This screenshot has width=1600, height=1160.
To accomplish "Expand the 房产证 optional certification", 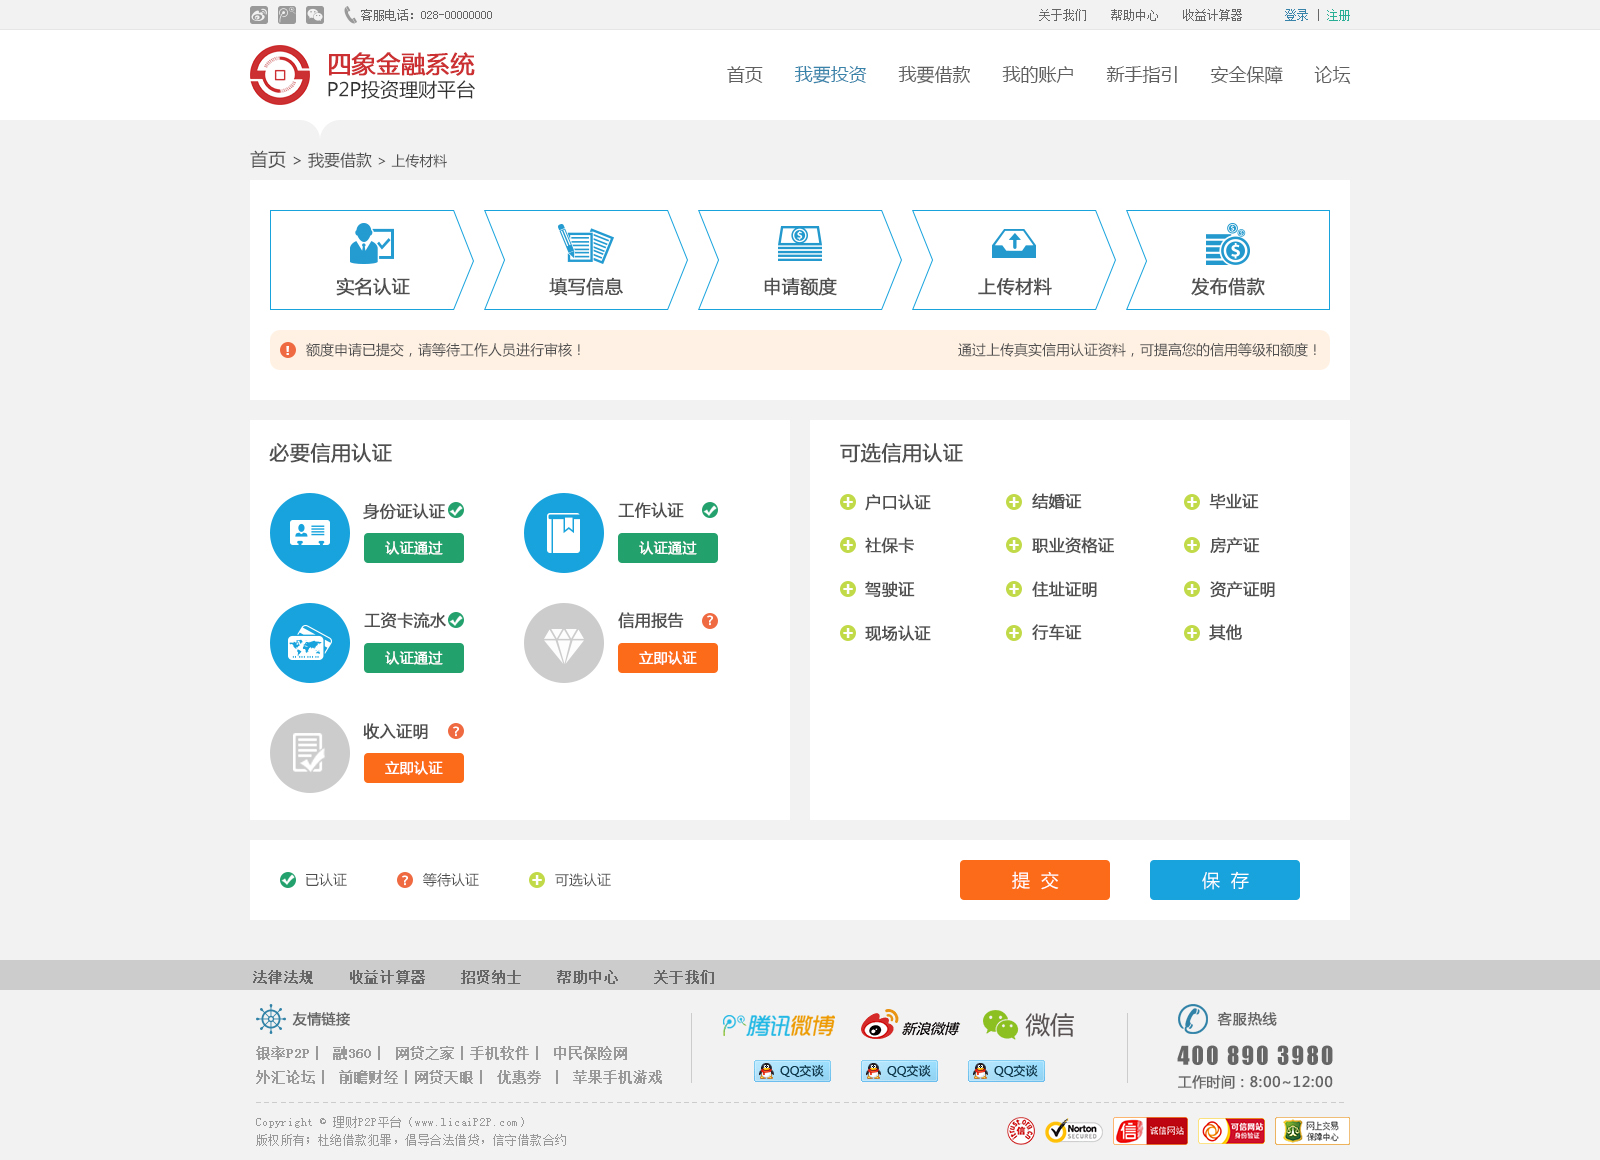I will coord(1192,546).
